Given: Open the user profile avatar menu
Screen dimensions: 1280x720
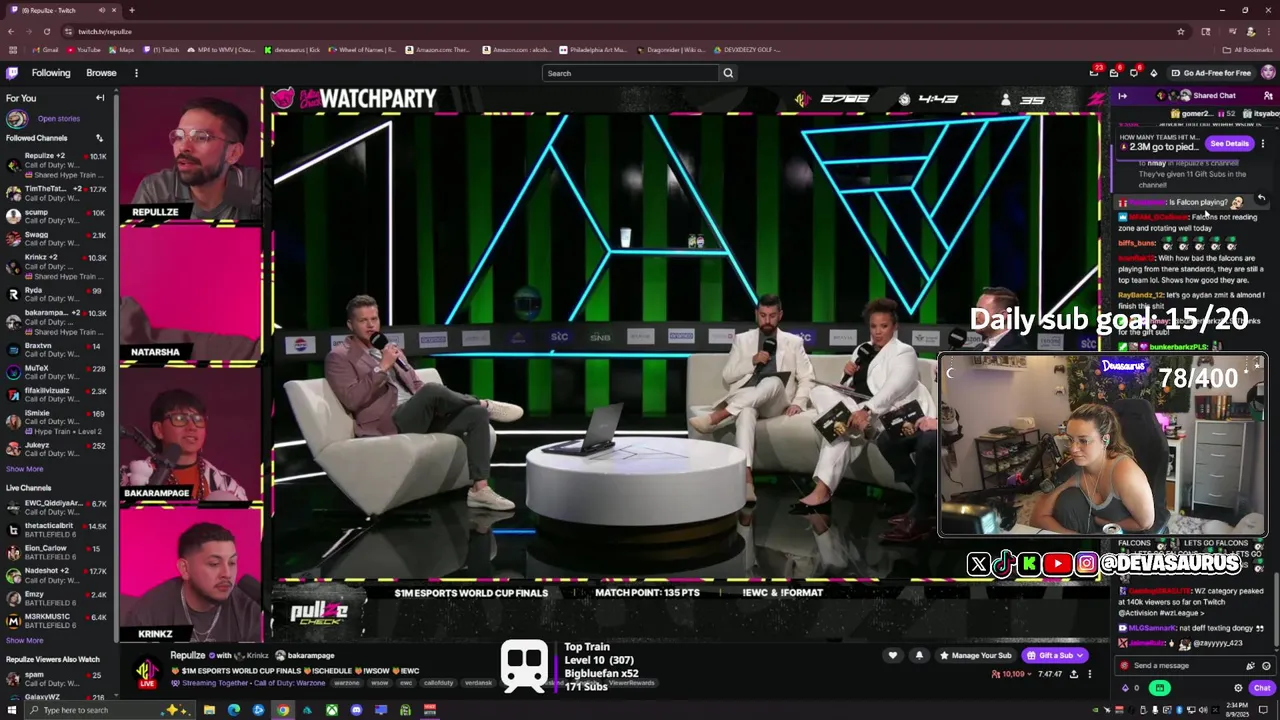Looking at the screenshot, I should [x=1268, y=73].
